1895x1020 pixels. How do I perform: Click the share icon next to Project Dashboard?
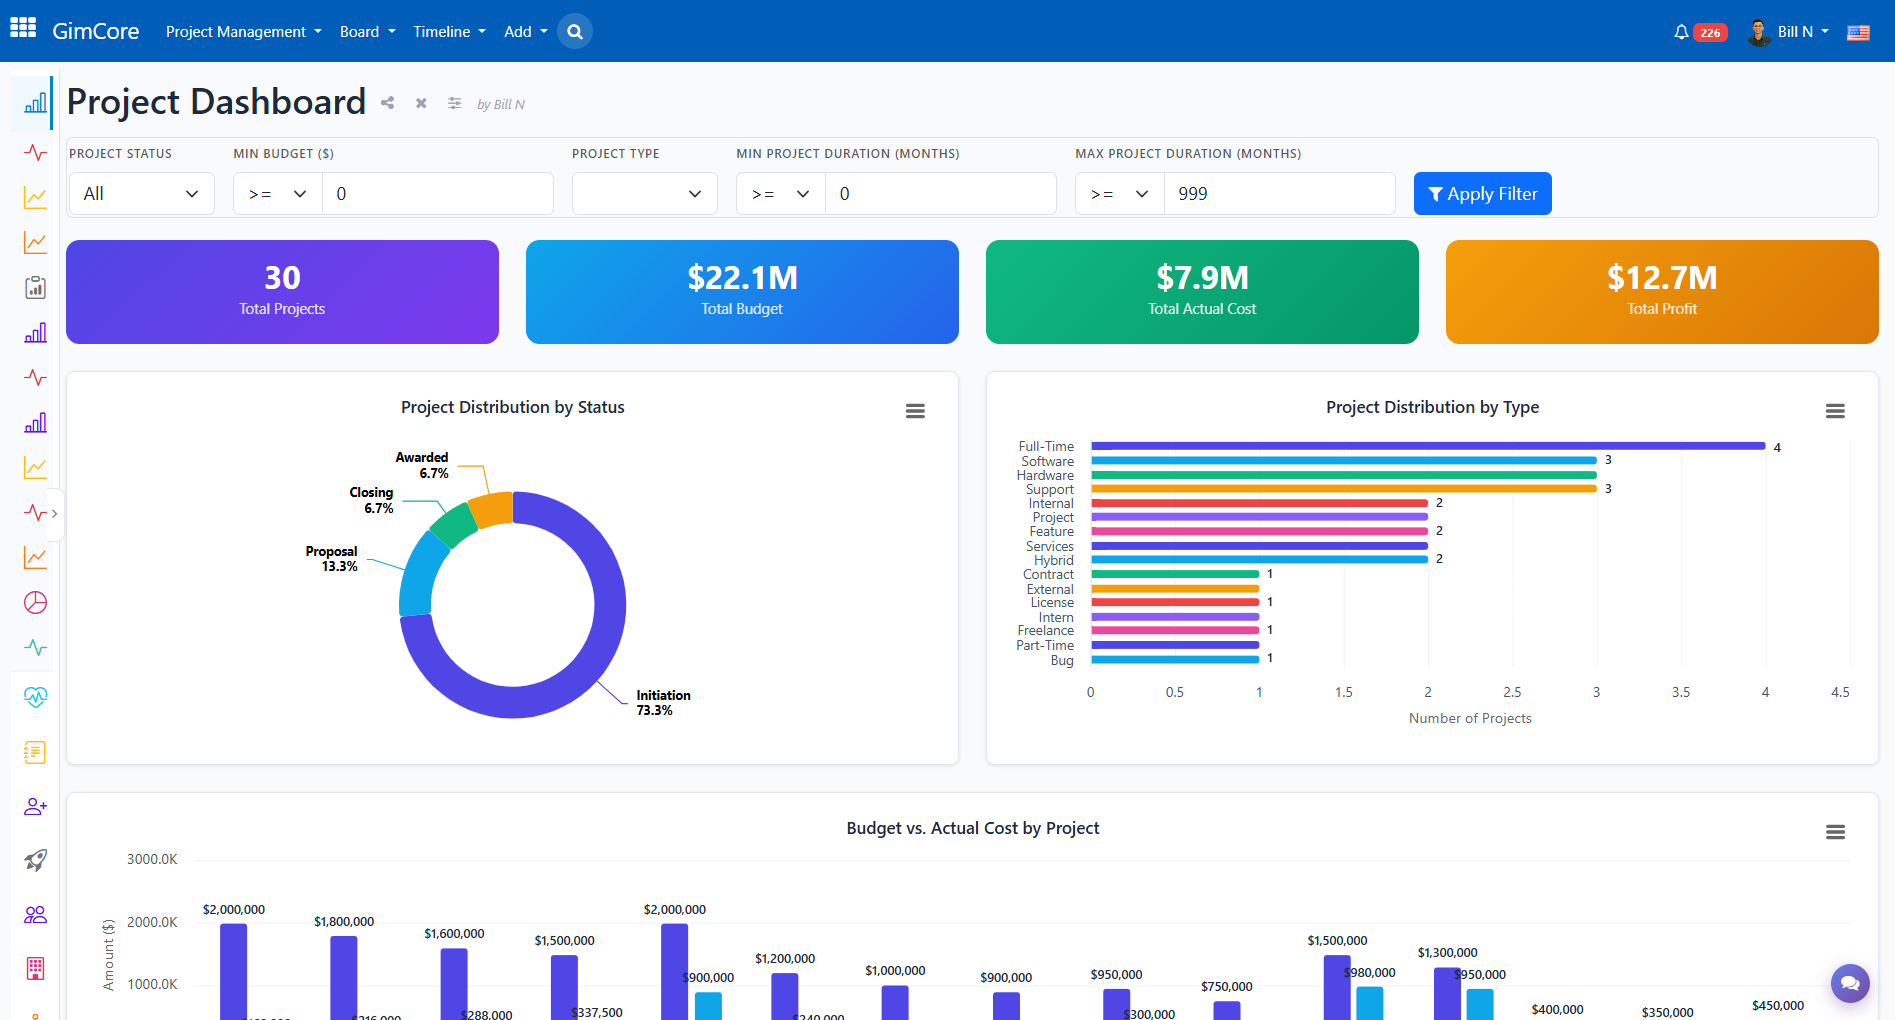pyautogui.click(x=387, y=103)
